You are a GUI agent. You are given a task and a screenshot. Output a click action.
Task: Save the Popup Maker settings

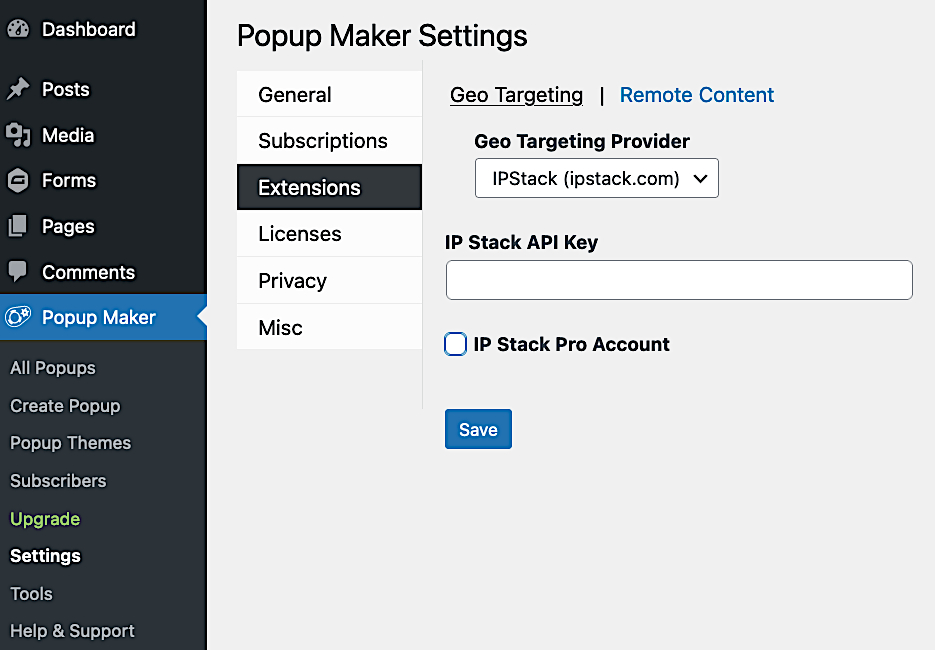[x=478, y=429]
